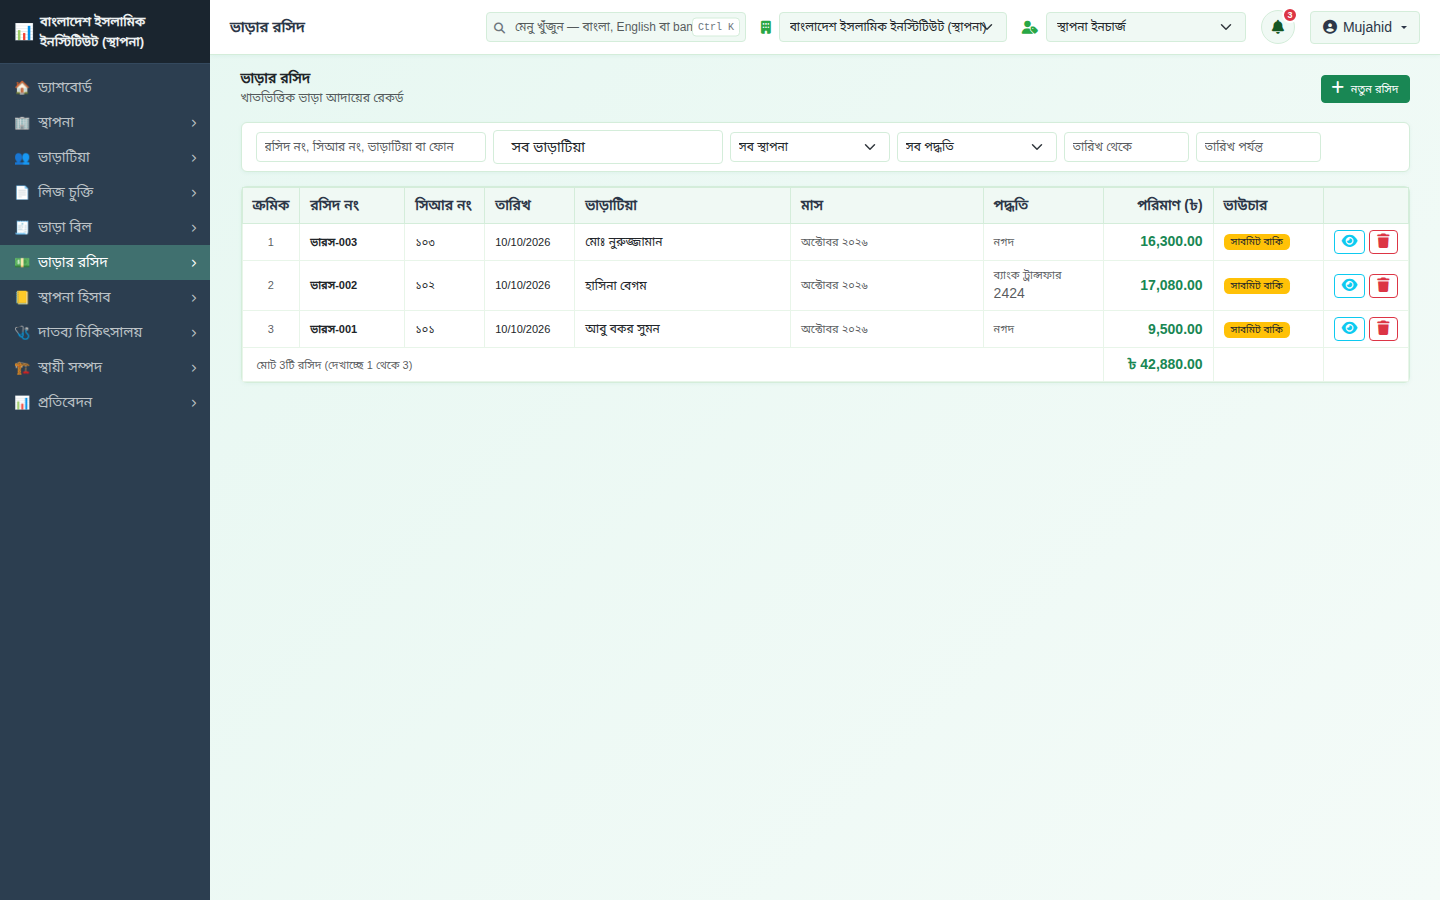1440x900 pixels.
Task: Click the search magnifier icon
Action: pyautogui.click(x=499, y=28)
